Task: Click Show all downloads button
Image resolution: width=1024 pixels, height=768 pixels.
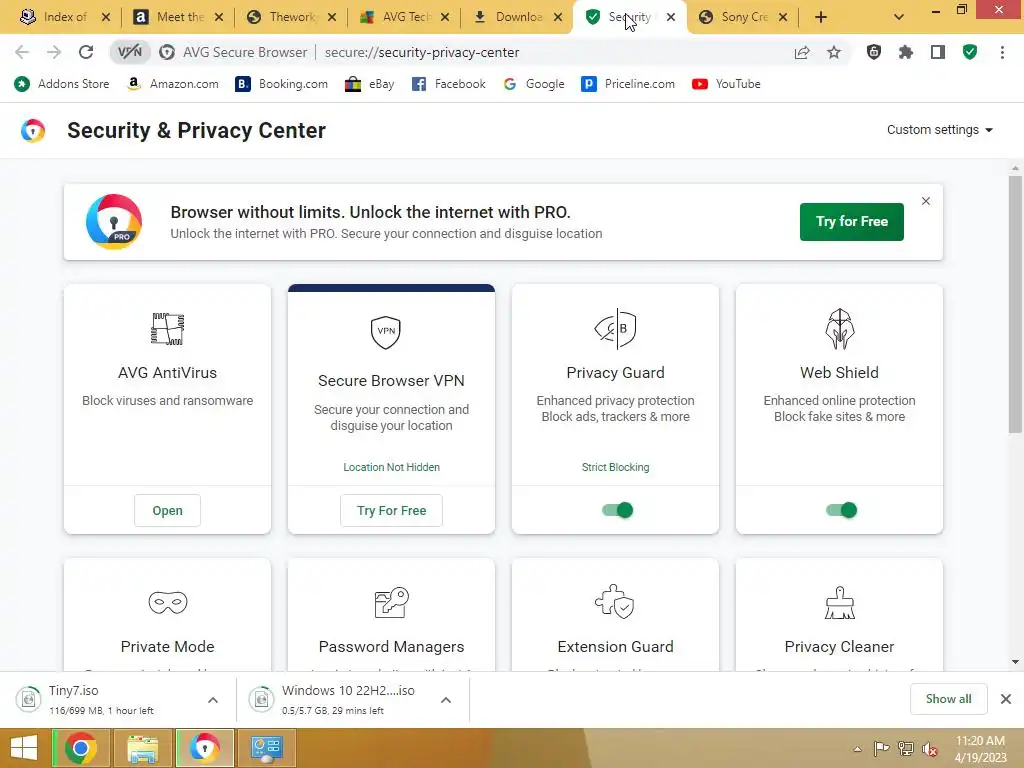Action: pyautogui.click(x=948, y=699)
